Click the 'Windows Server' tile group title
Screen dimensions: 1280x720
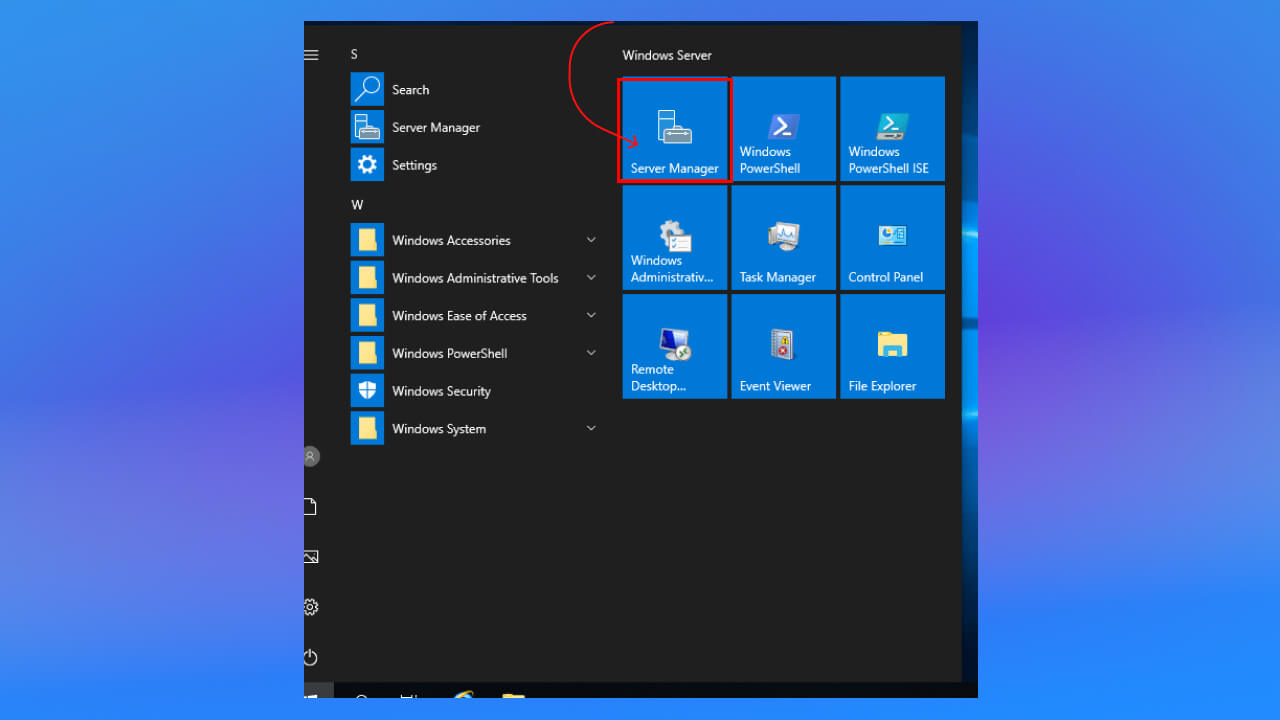pyautogui.click(x=667, y=55)
